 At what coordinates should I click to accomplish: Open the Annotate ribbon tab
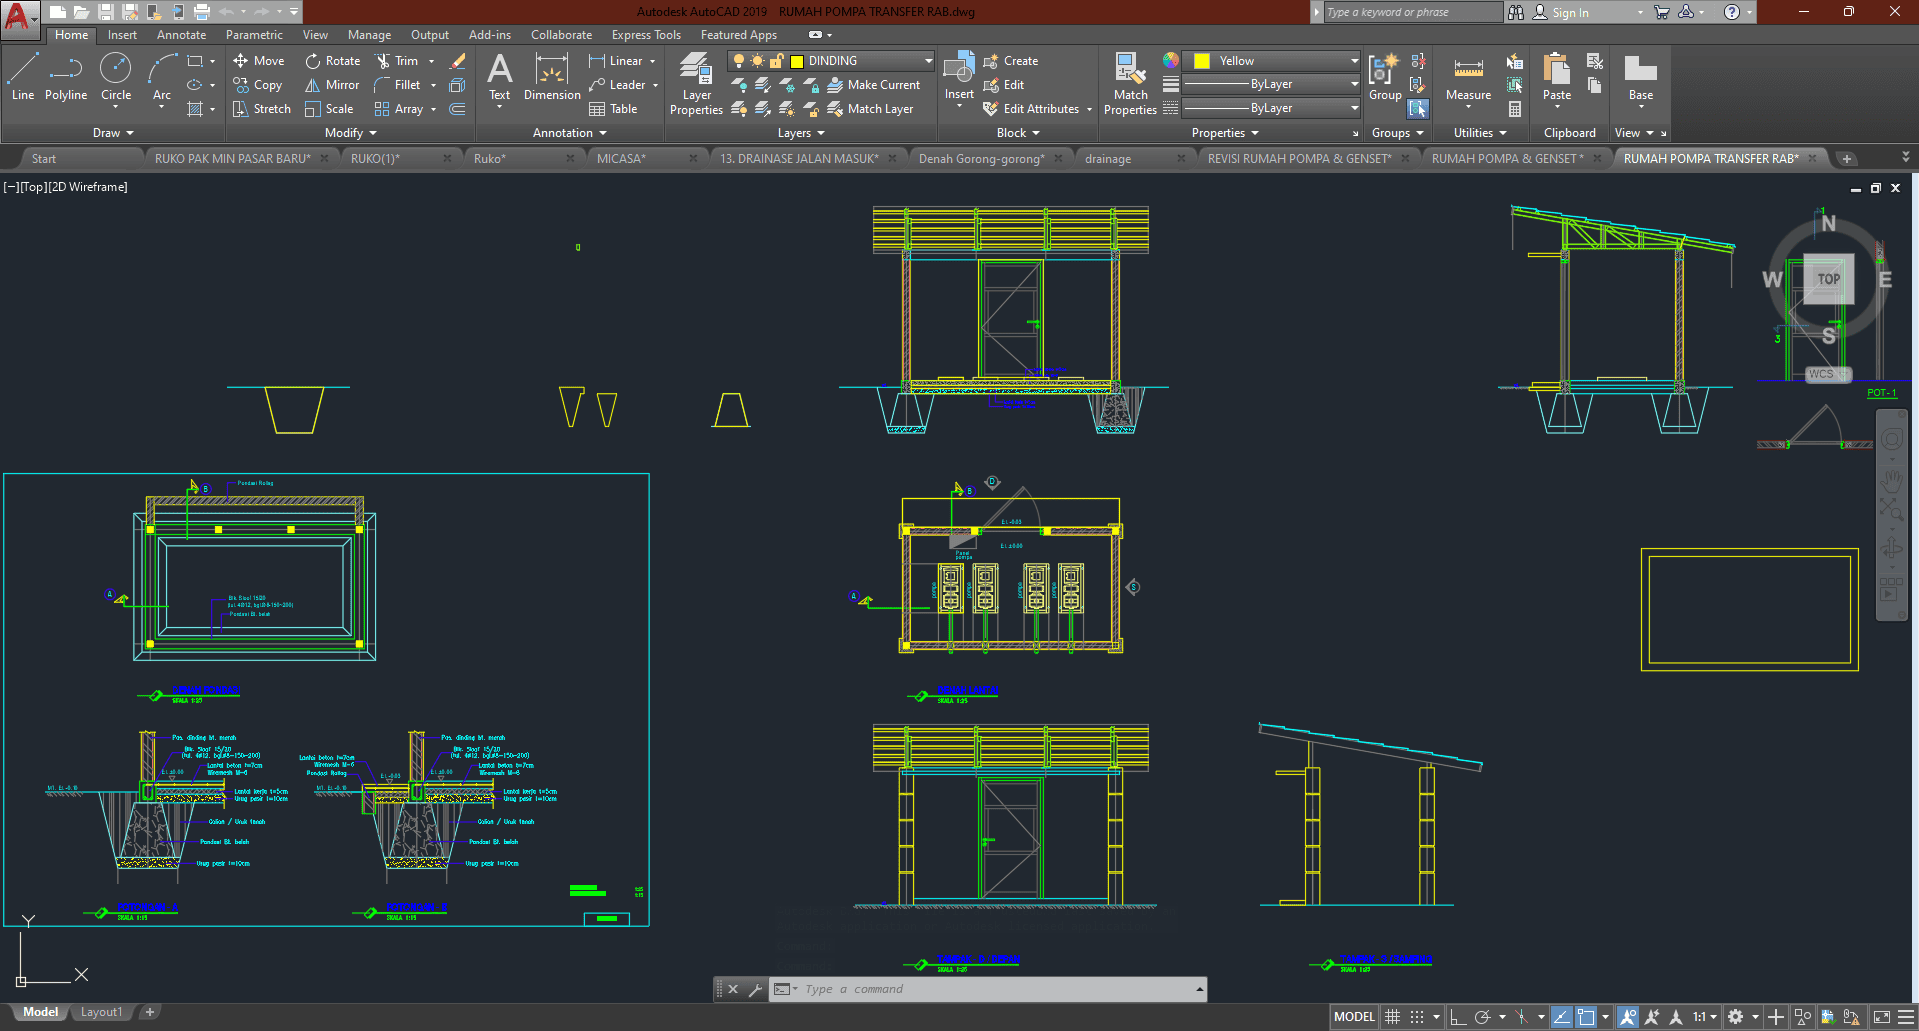pyautogui.click(x=181, y=35)
